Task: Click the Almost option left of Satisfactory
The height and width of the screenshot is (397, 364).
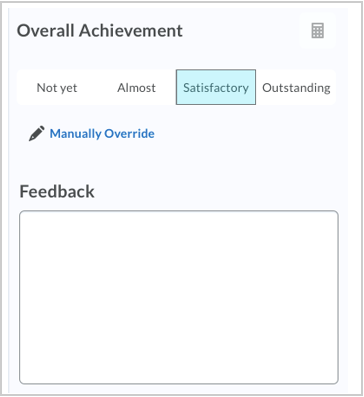Action: tap(136, 88)
